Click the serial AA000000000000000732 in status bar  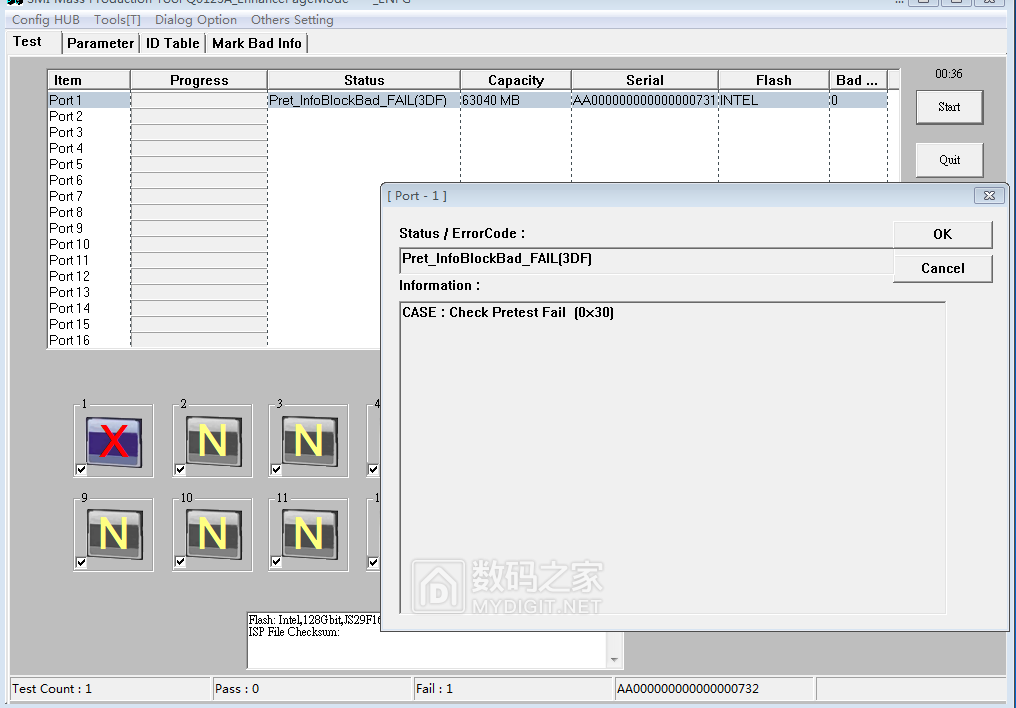(713, 689)
